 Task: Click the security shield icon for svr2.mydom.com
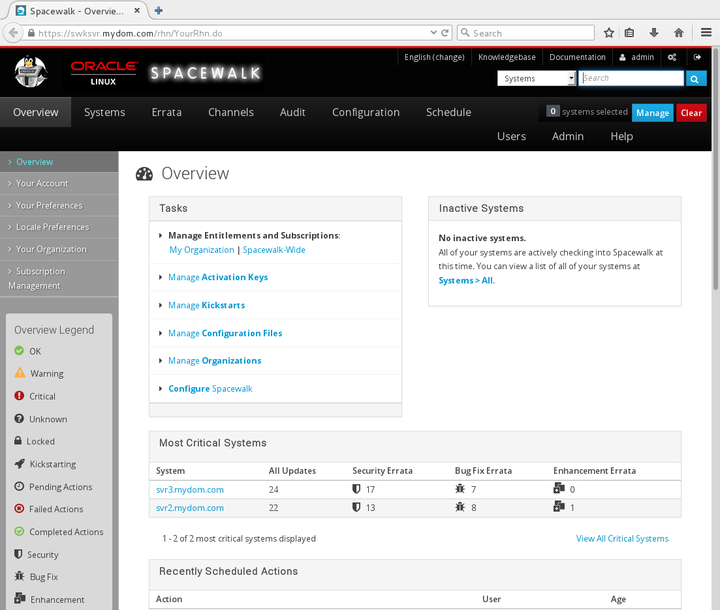[356, 507]
